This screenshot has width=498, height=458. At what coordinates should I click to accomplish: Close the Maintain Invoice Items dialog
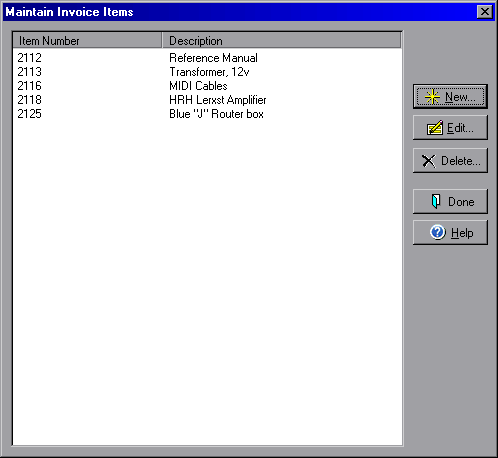click(485, 12)
